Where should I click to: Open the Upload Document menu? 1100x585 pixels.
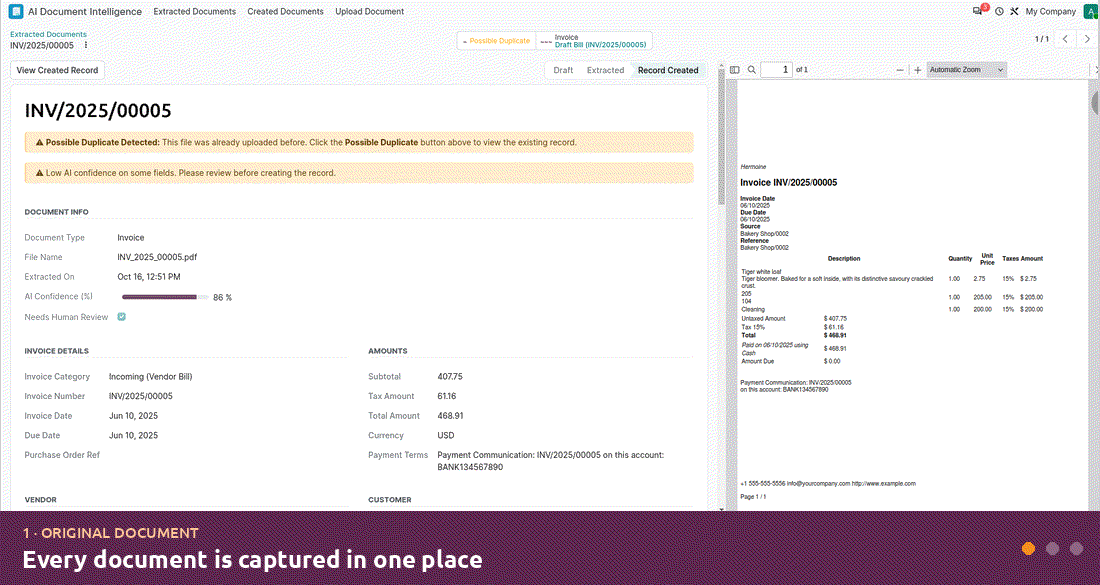click(370, 12)
